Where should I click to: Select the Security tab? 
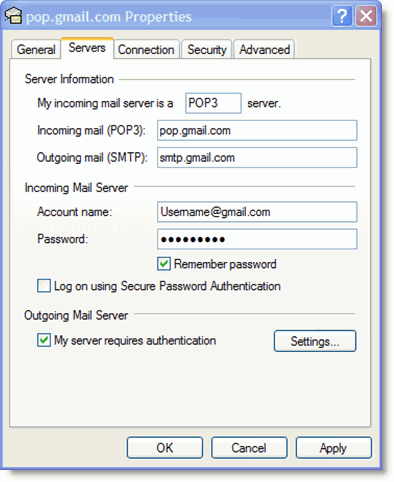click(207, 49)
